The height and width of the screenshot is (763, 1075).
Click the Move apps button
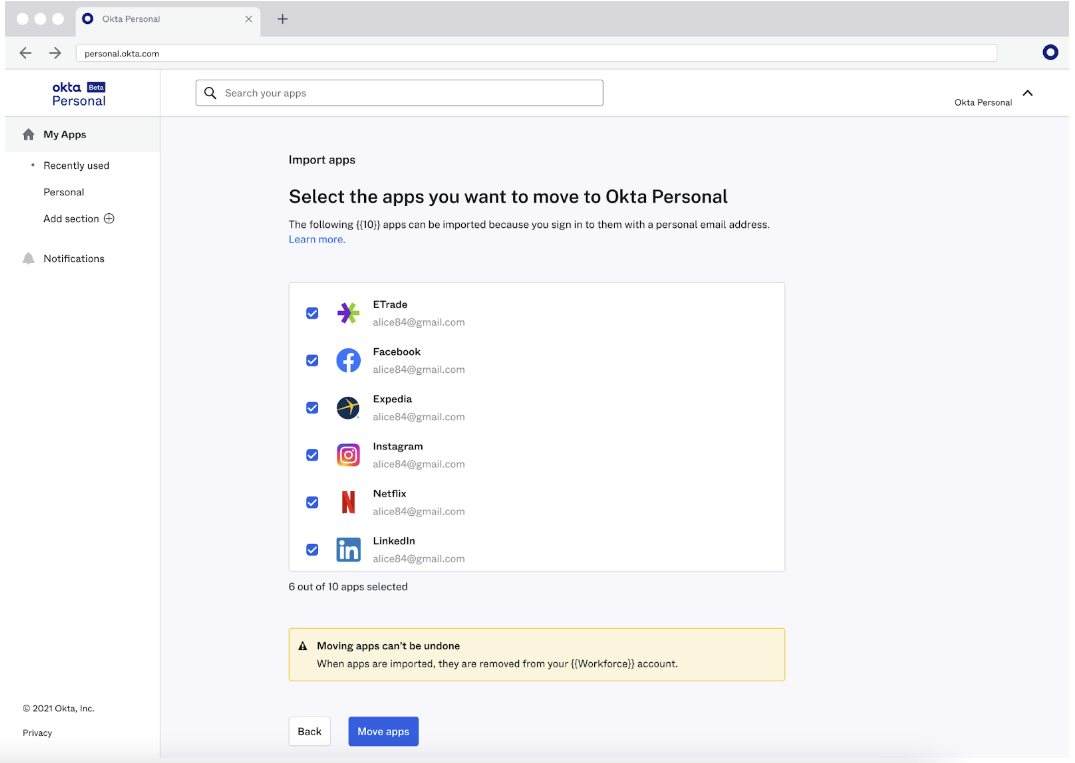(383, 731)
